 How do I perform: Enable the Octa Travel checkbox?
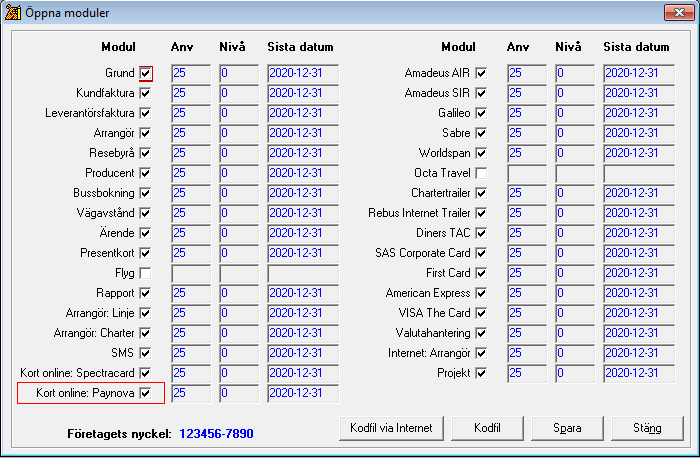click(x=481, y=173)
